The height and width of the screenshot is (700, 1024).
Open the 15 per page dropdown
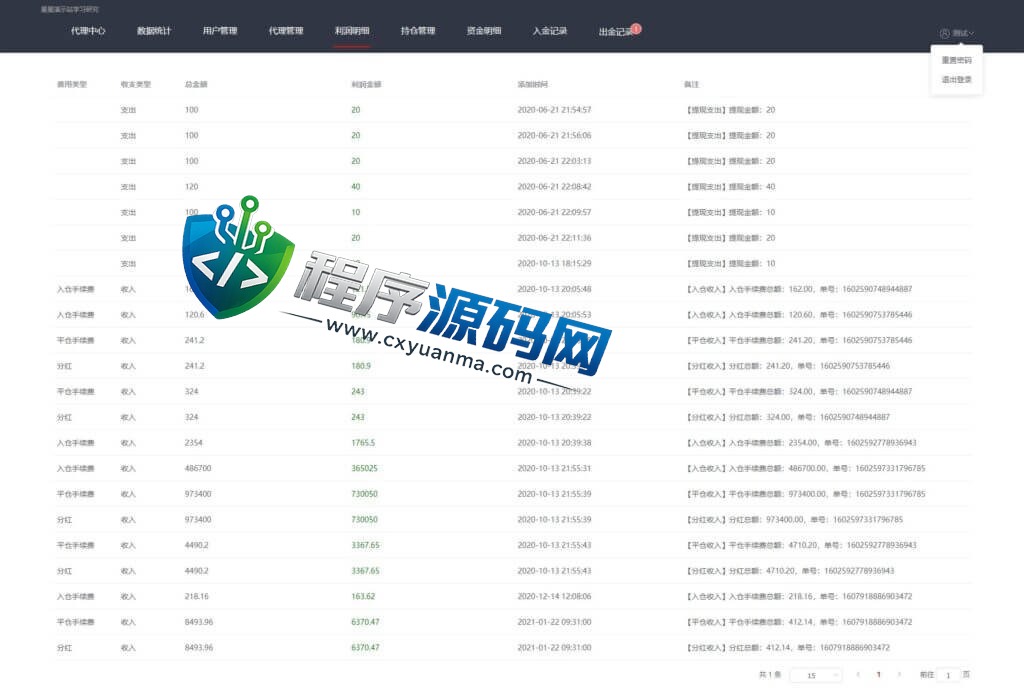pyautogui.click(x=816, y=675)
